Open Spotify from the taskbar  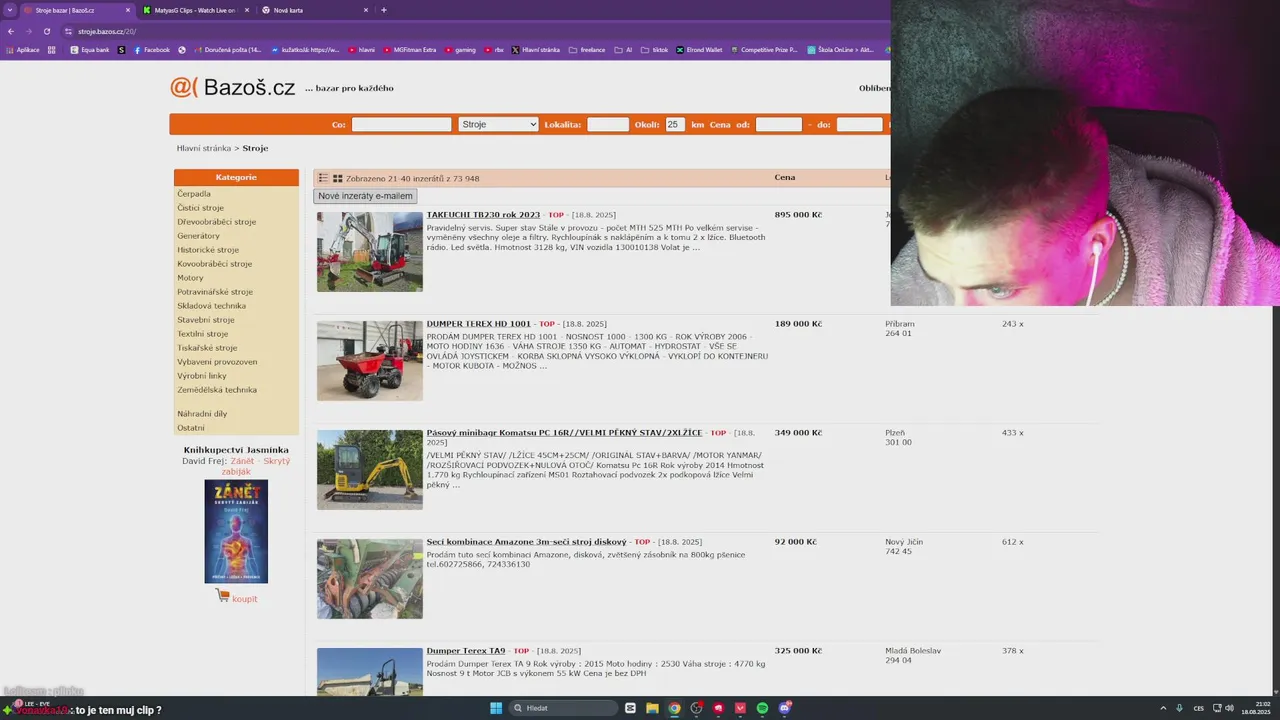coord(762,708)
